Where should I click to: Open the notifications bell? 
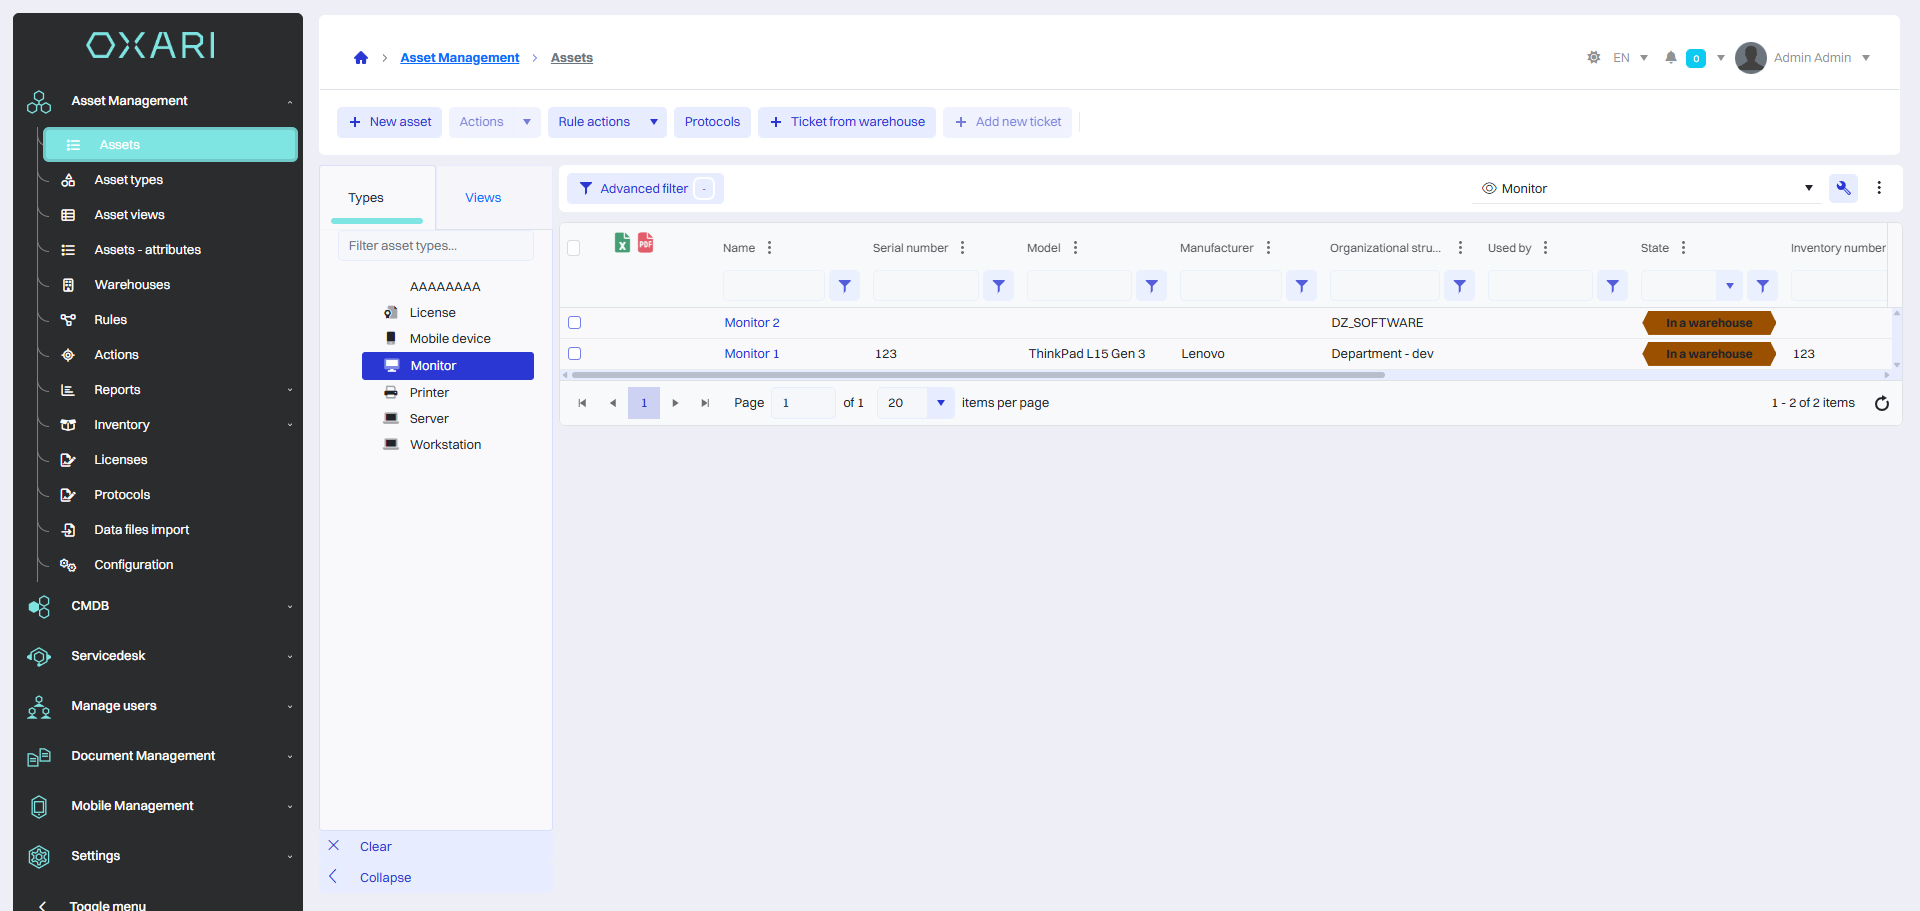pyautogui.click(x=1670, y=58)
